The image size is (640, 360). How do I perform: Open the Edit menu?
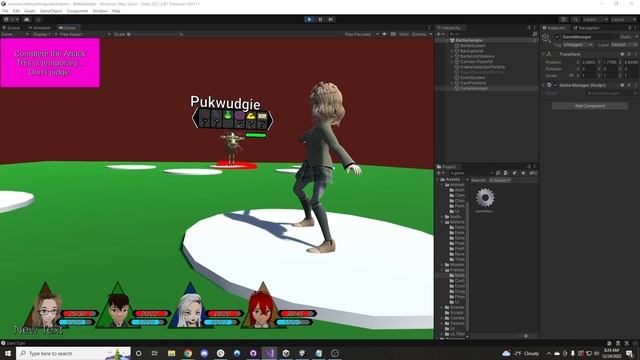tap(16, 11)
